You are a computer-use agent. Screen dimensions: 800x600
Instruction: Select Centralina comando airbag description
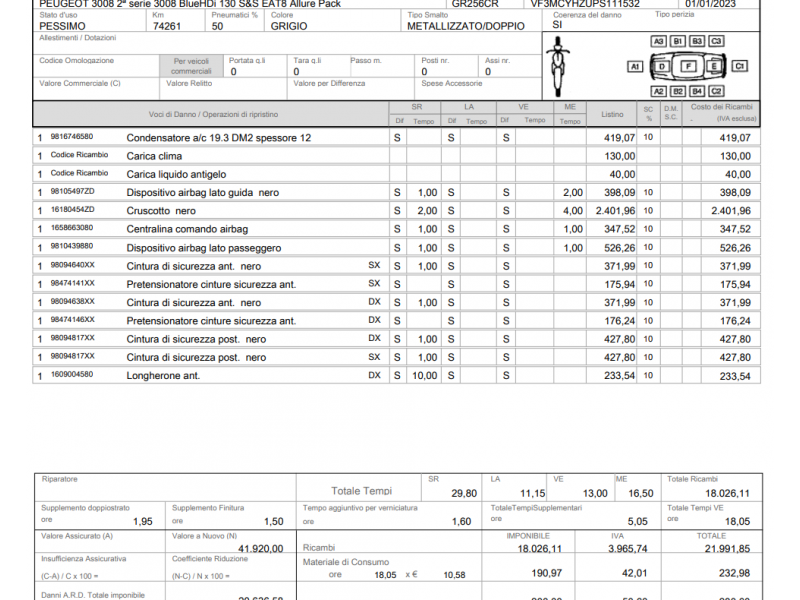[x=187, y=229]
